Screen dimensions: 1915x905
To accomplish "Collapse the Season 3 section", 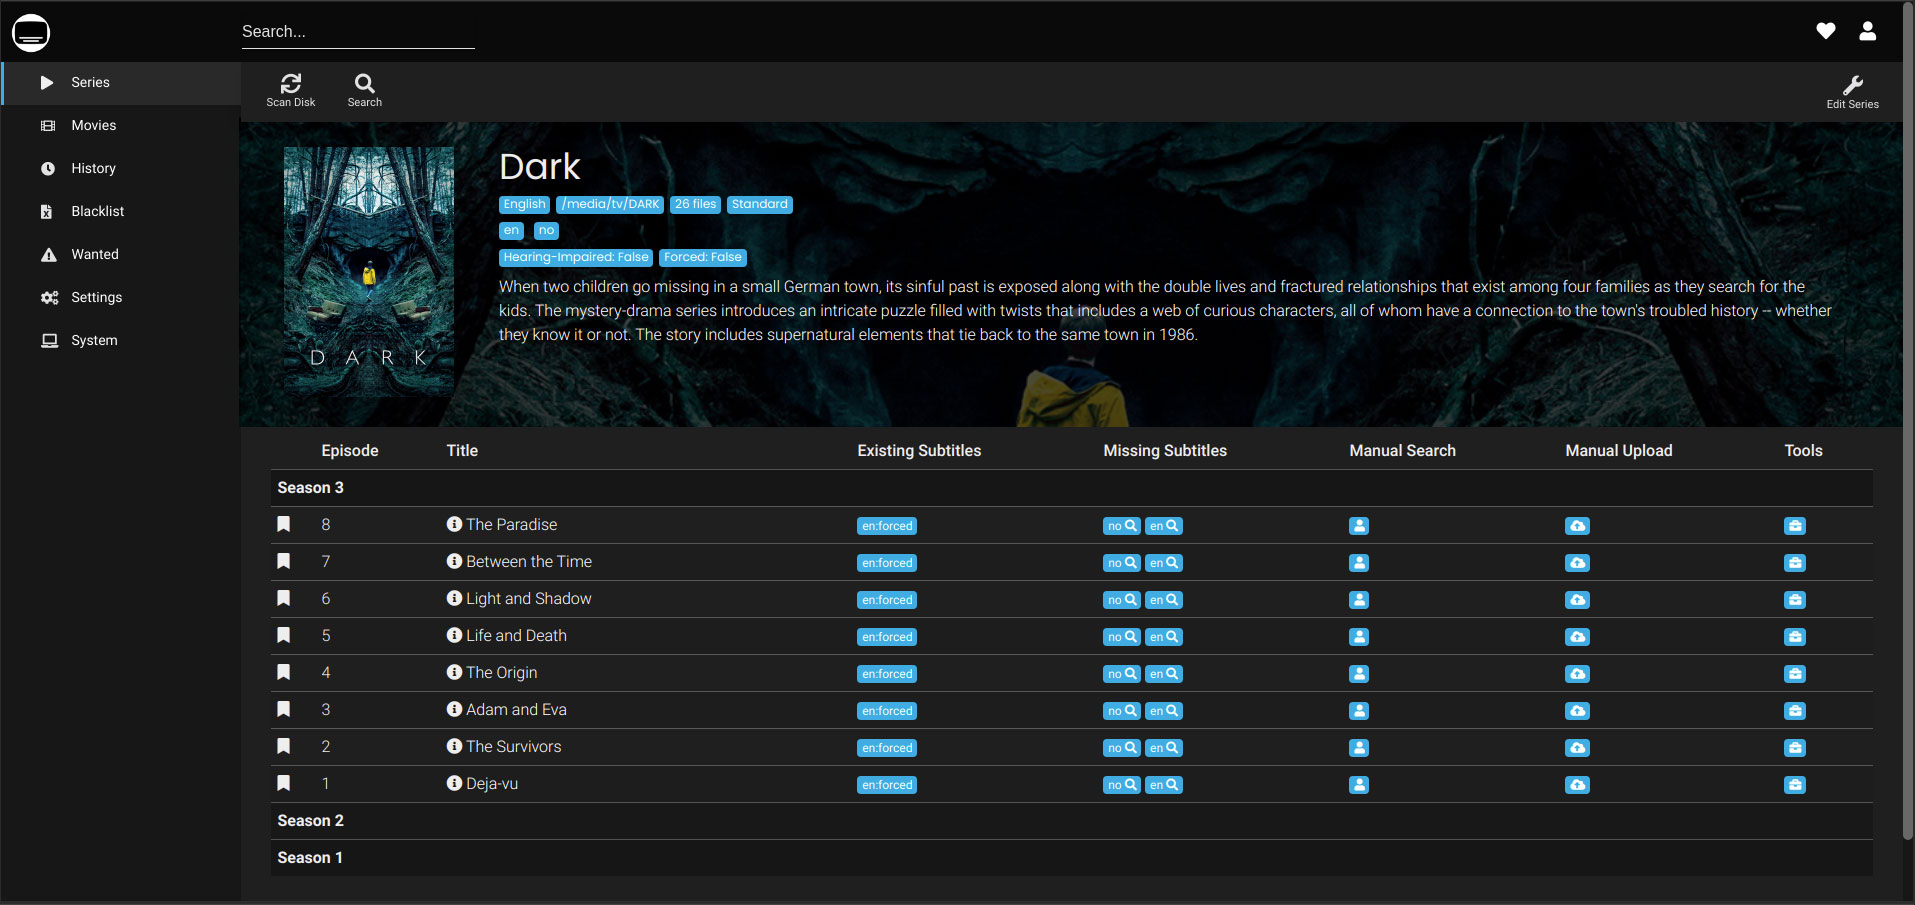I will [310, 488].
